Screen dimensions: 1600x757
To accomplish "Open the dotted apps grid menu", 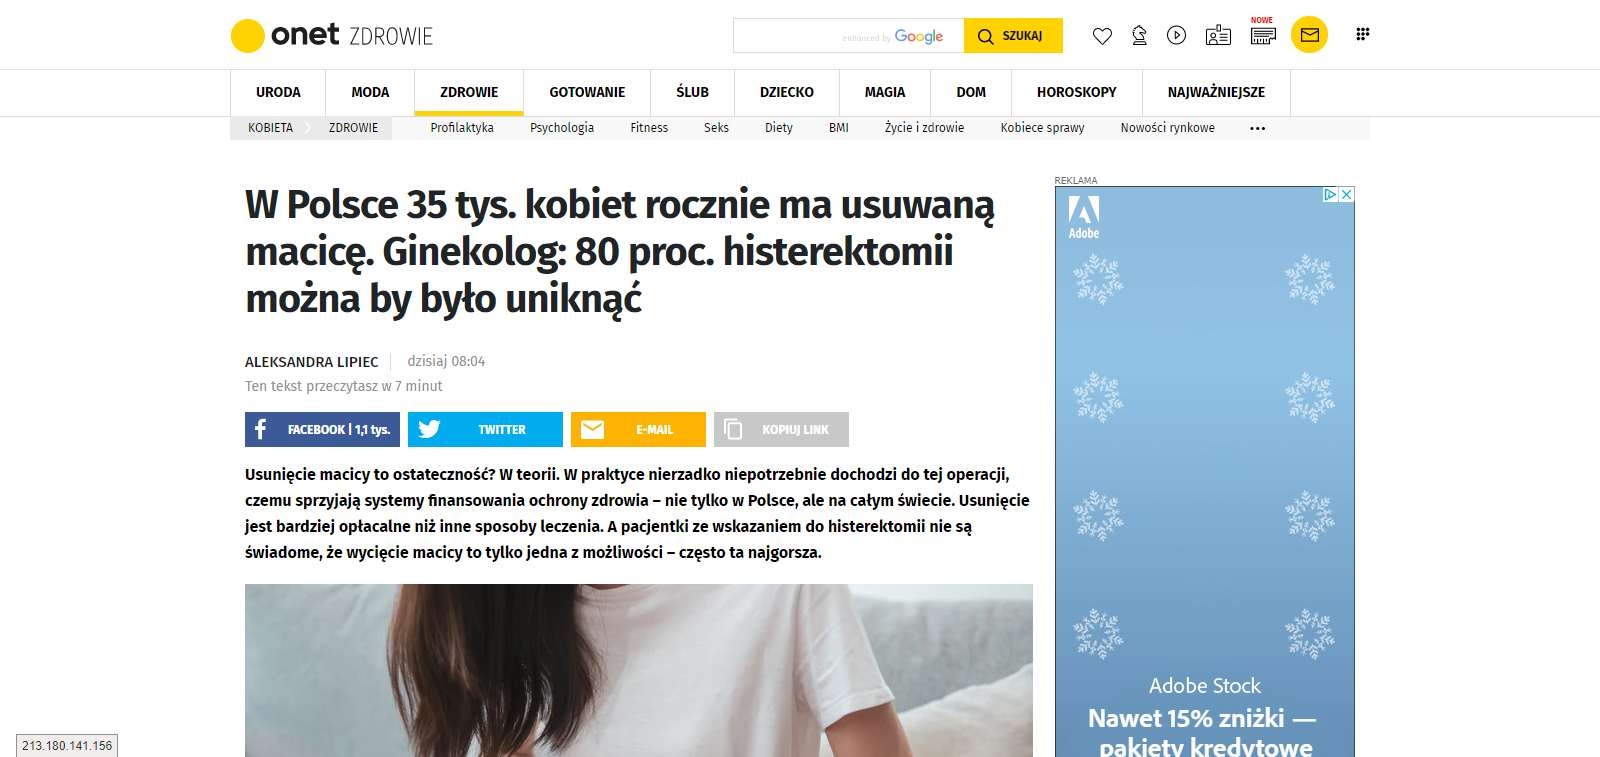I will [1362, 34].
